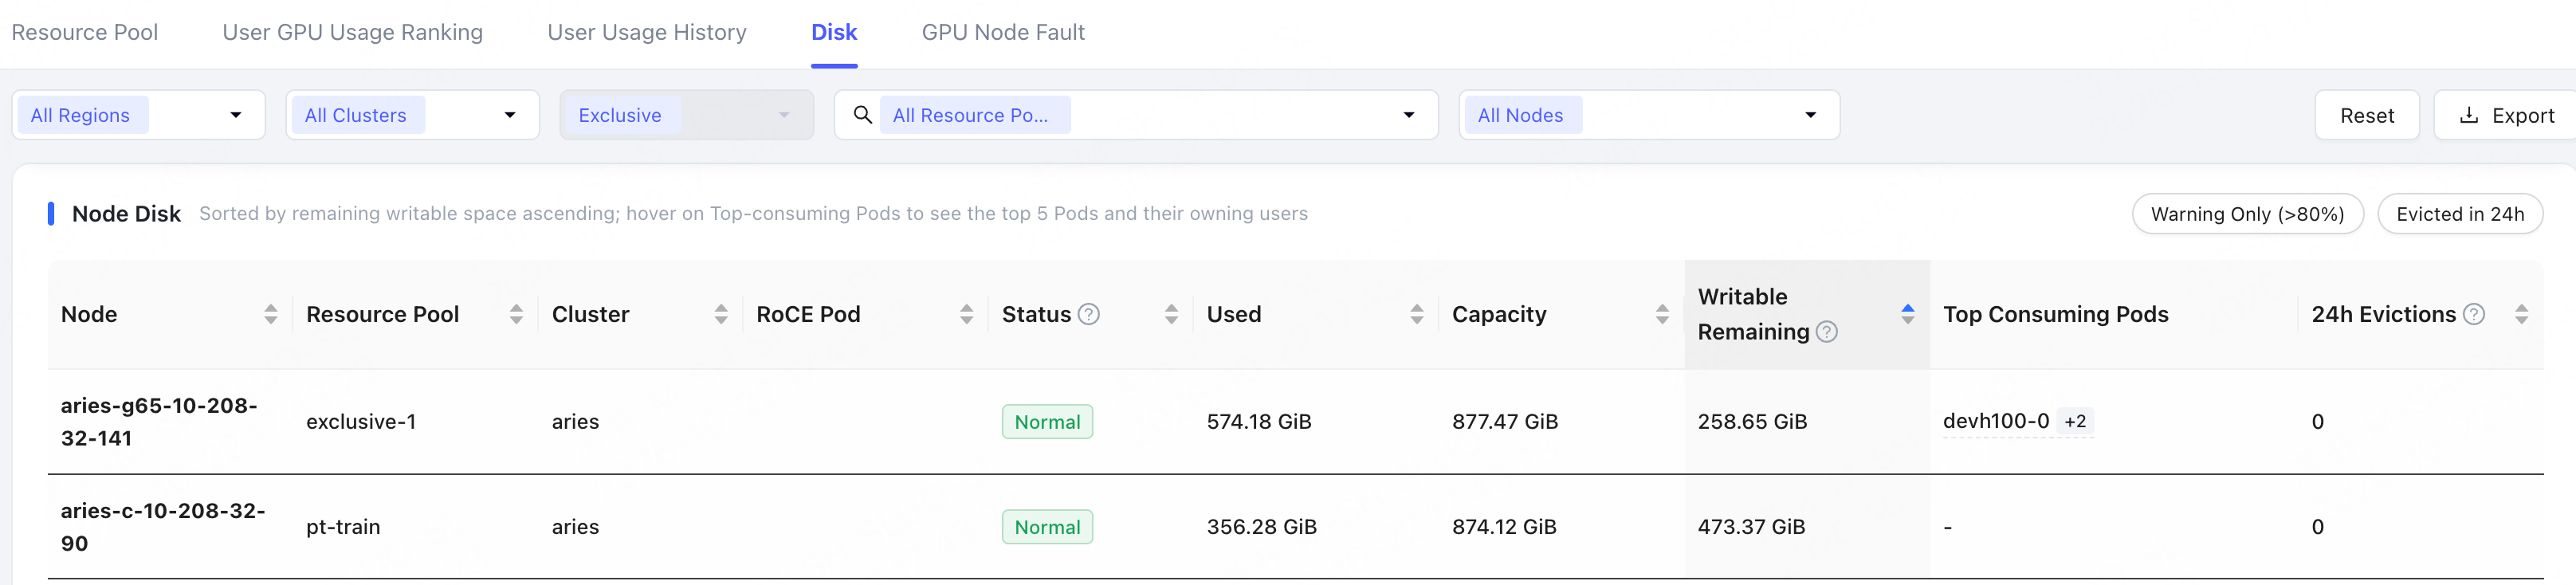Show 24h Evictions help icon
Viewport: 2576px width, 585px height.
(2474, 314)
